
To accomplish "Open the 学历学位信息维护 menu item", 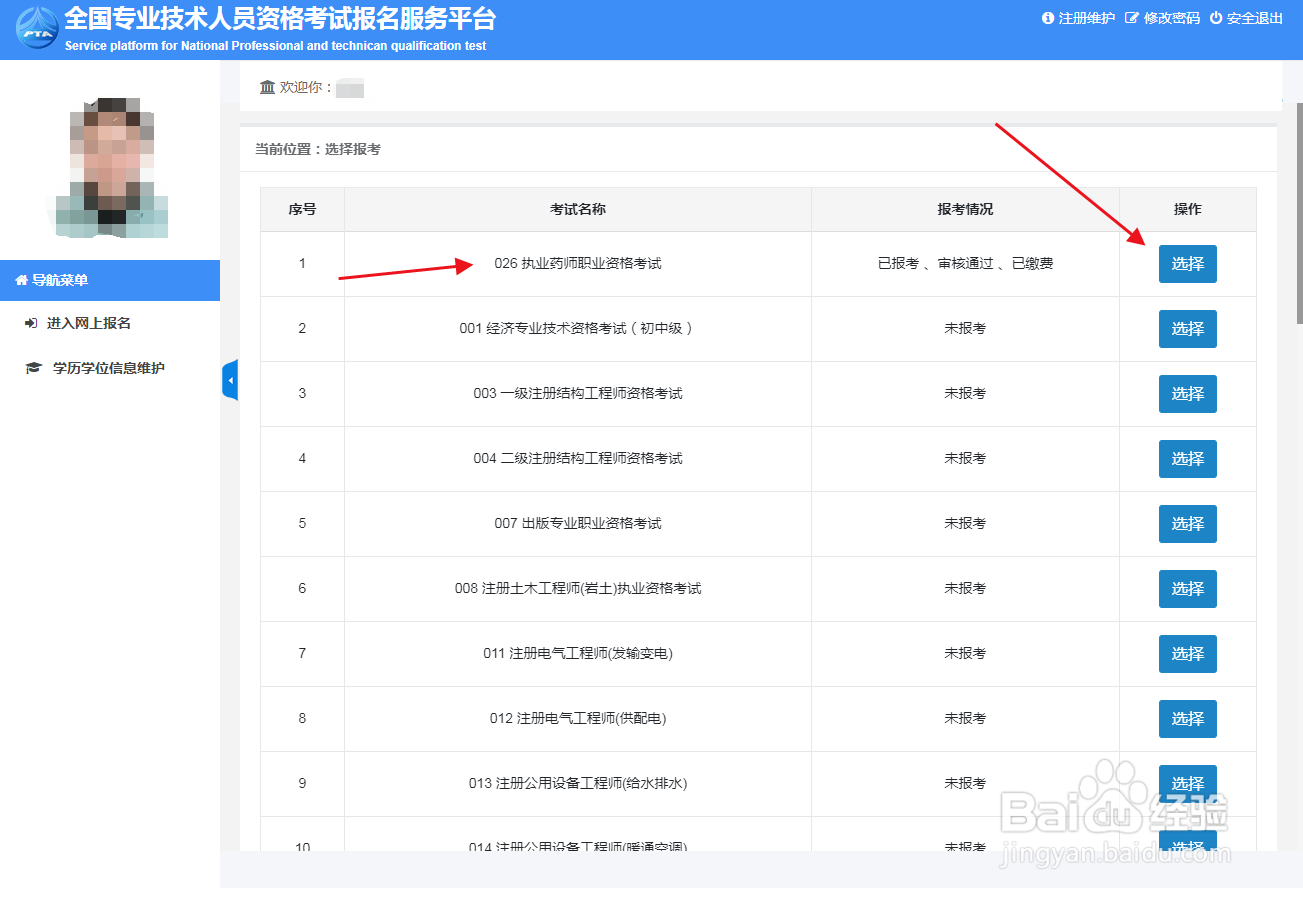I will [95, 367].
